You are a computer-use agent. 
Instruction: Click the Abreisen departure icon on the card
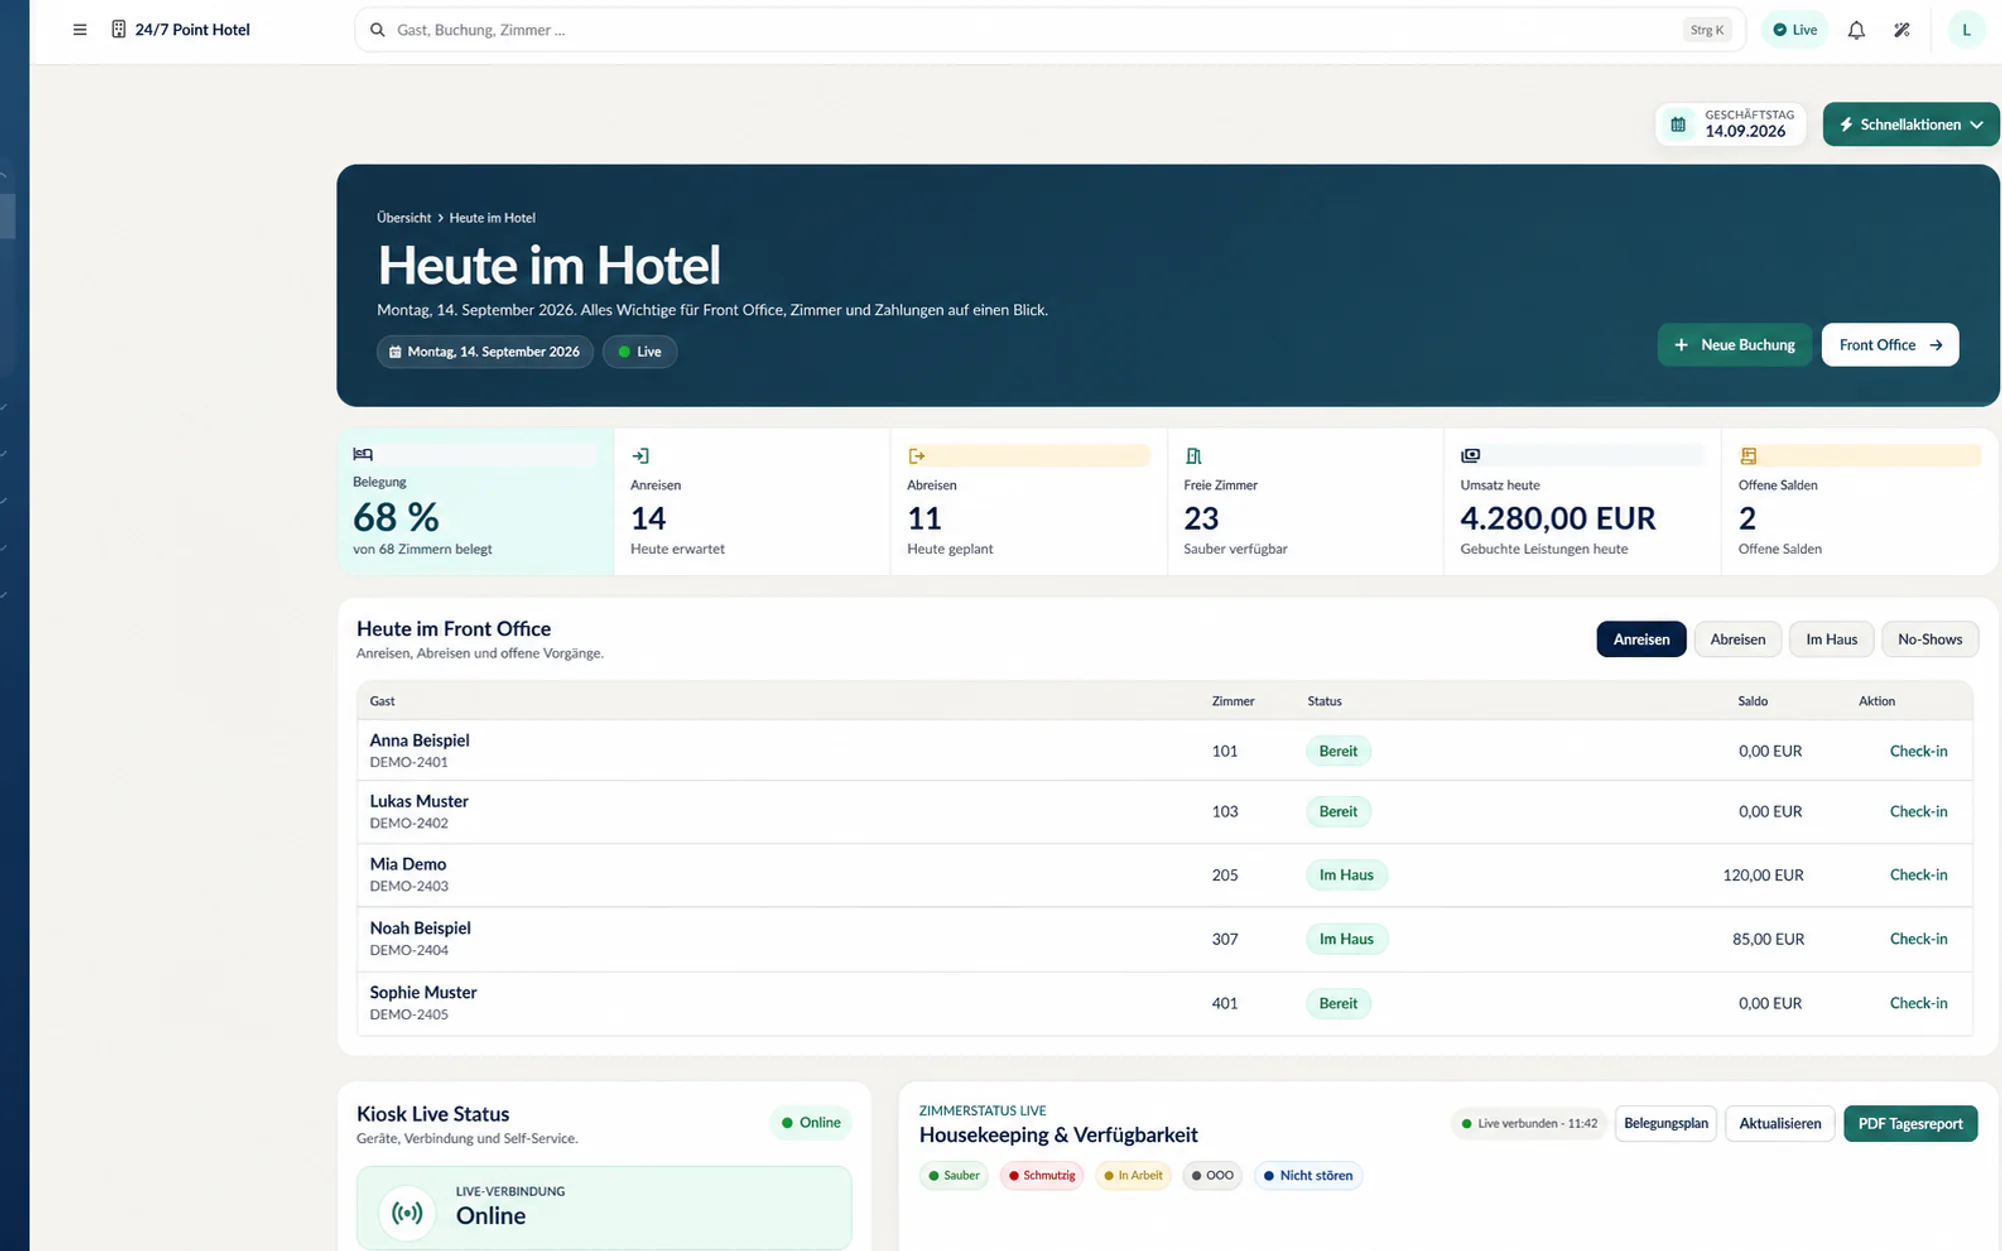click(916, 456)
